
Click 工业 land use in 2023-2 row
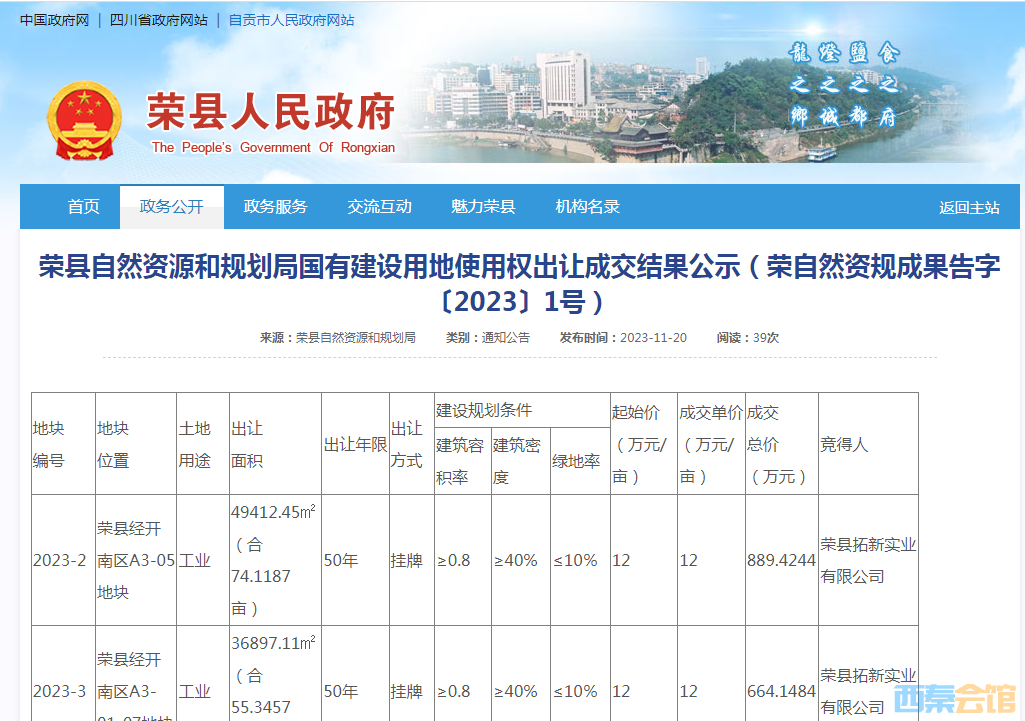(x=195, y=561)
